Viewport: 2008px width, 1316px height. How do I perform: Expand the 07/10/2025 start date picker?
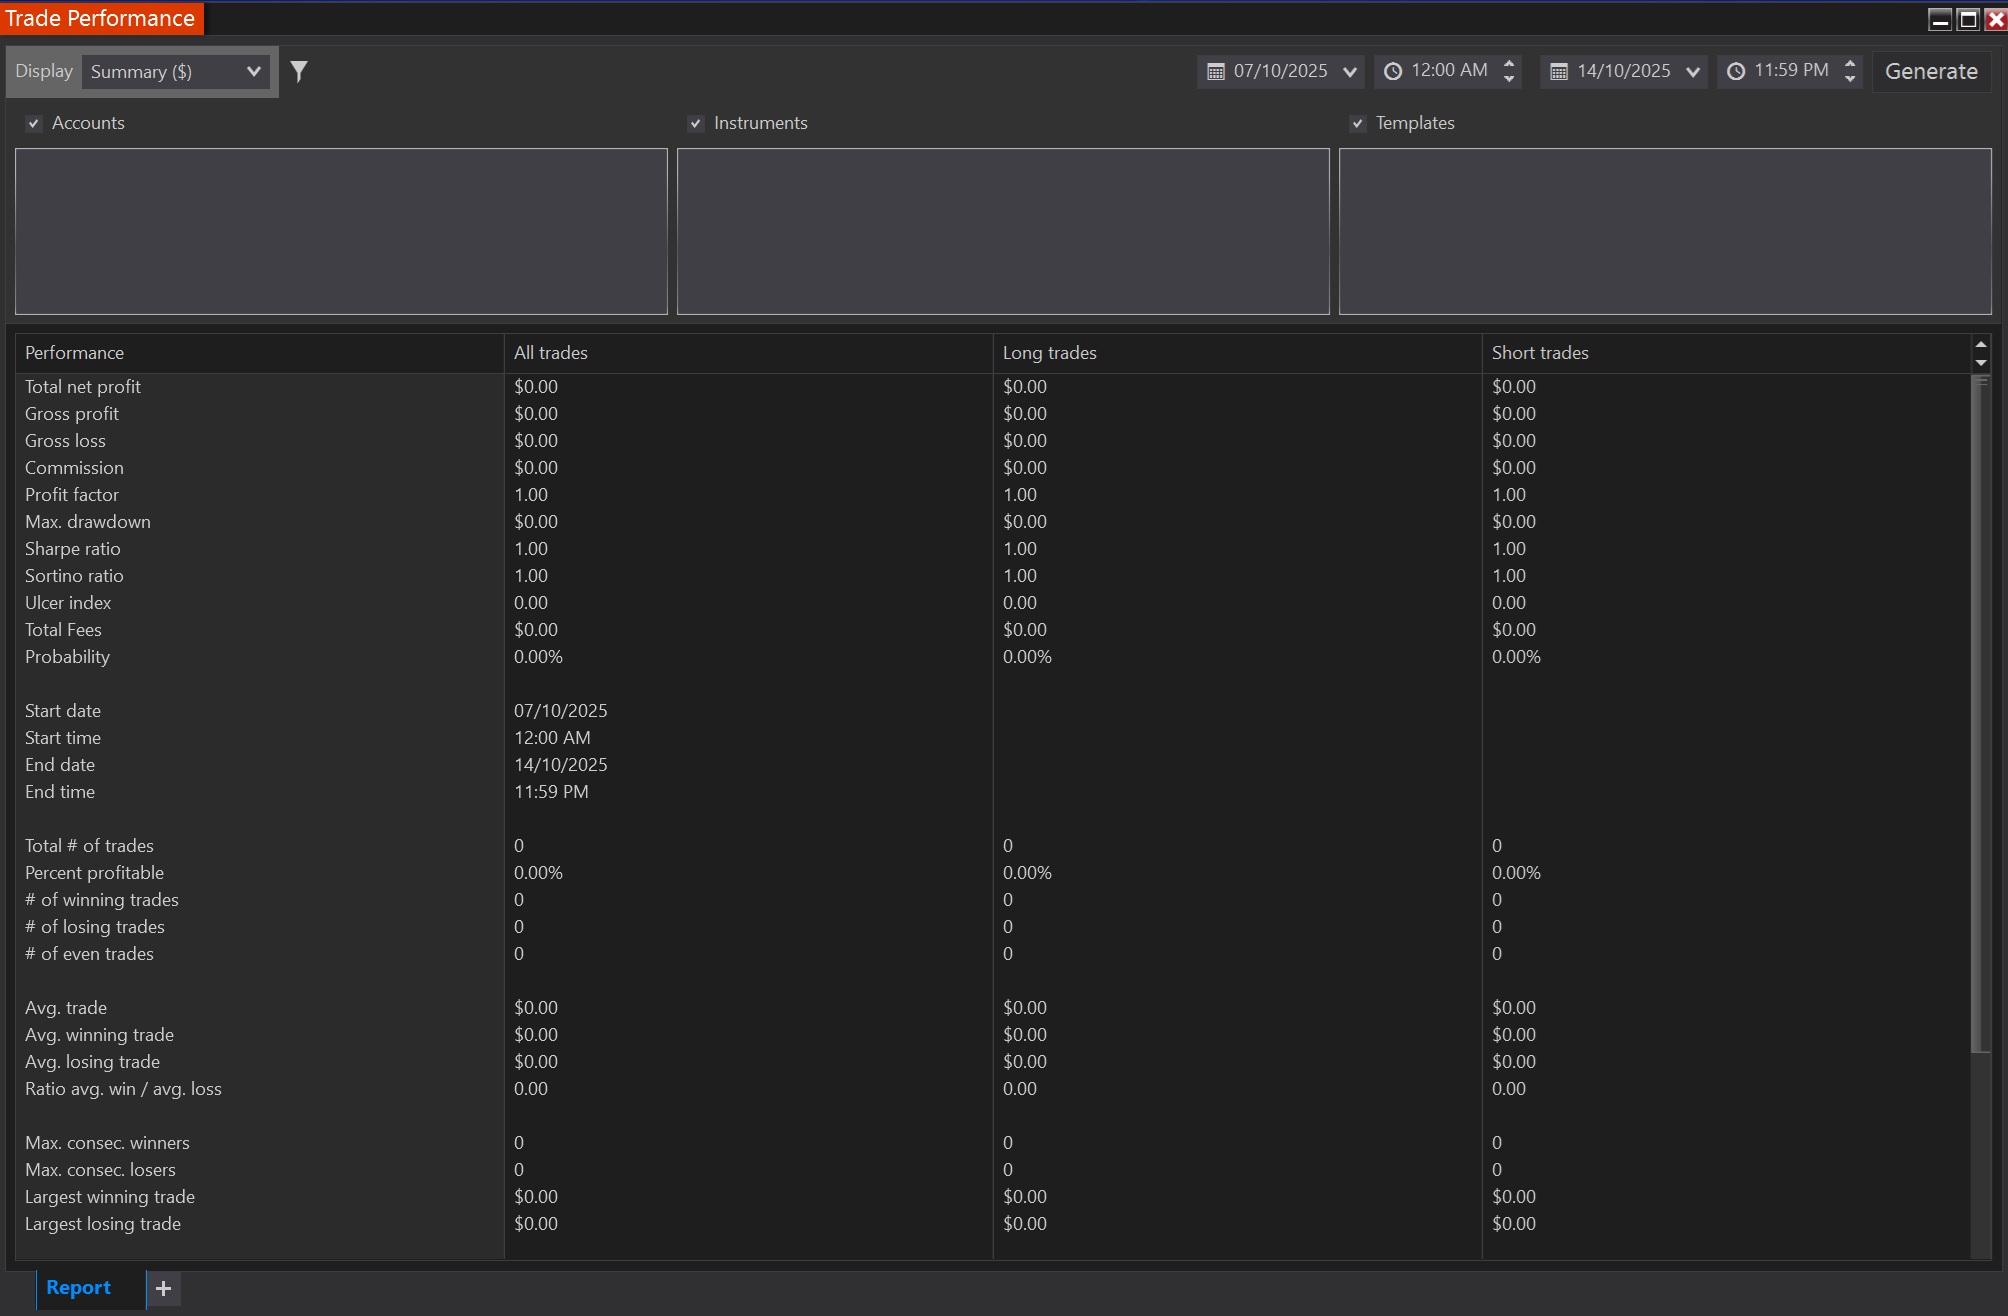(1350, 71)
